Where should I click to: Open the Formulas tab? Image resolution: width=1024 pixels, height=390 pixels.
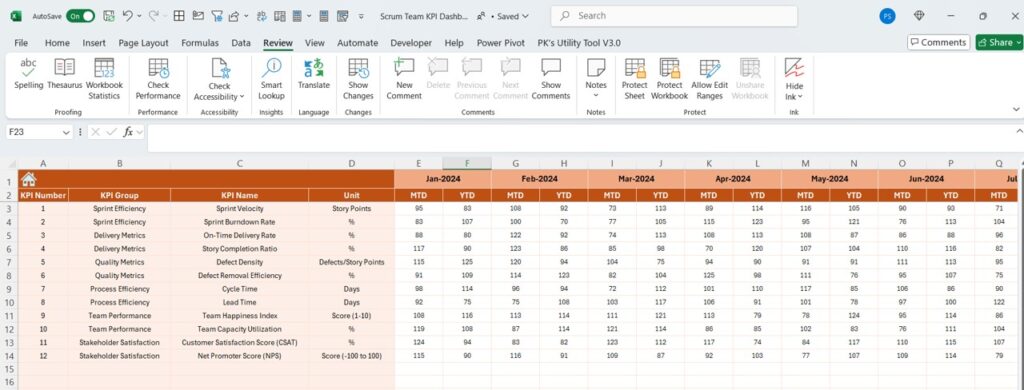[200, 43]
